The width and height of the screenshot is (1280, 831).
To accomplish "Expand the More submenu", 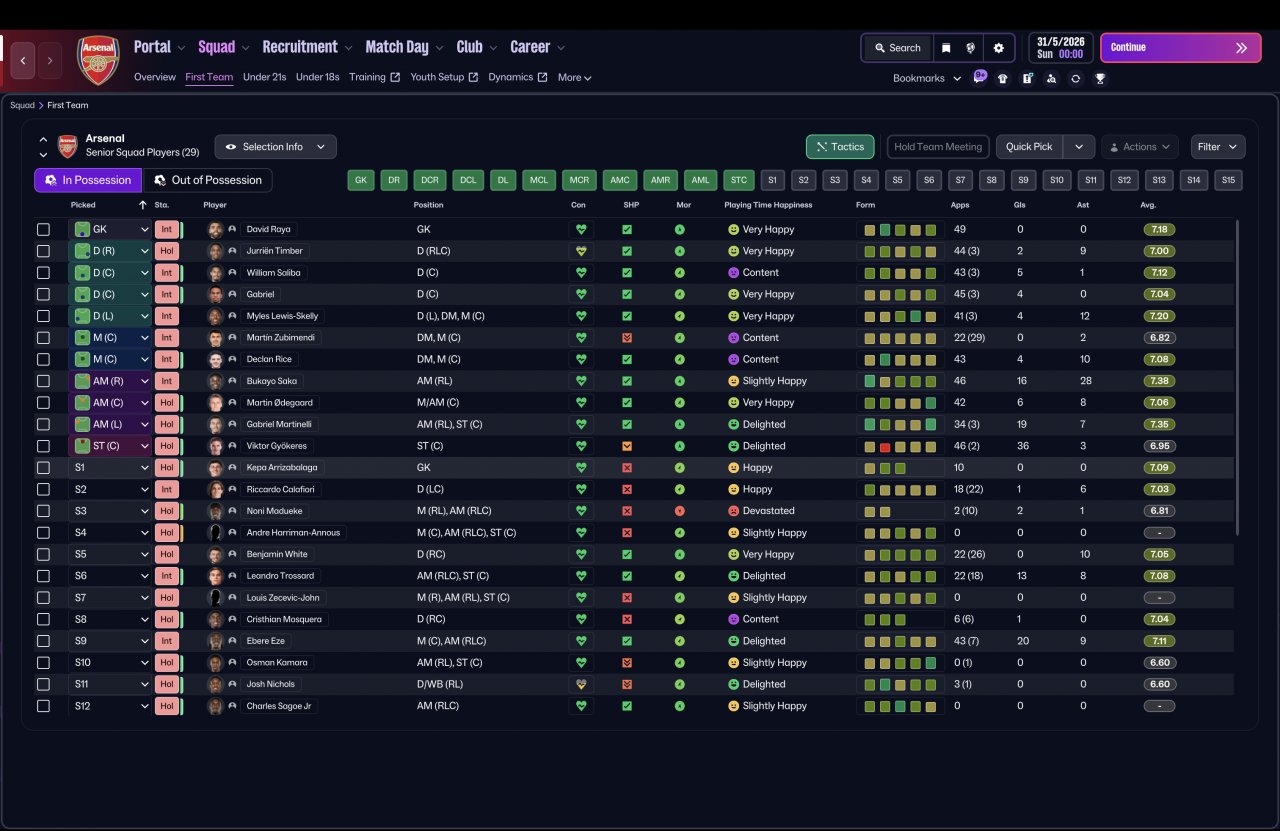I will 575,78.
